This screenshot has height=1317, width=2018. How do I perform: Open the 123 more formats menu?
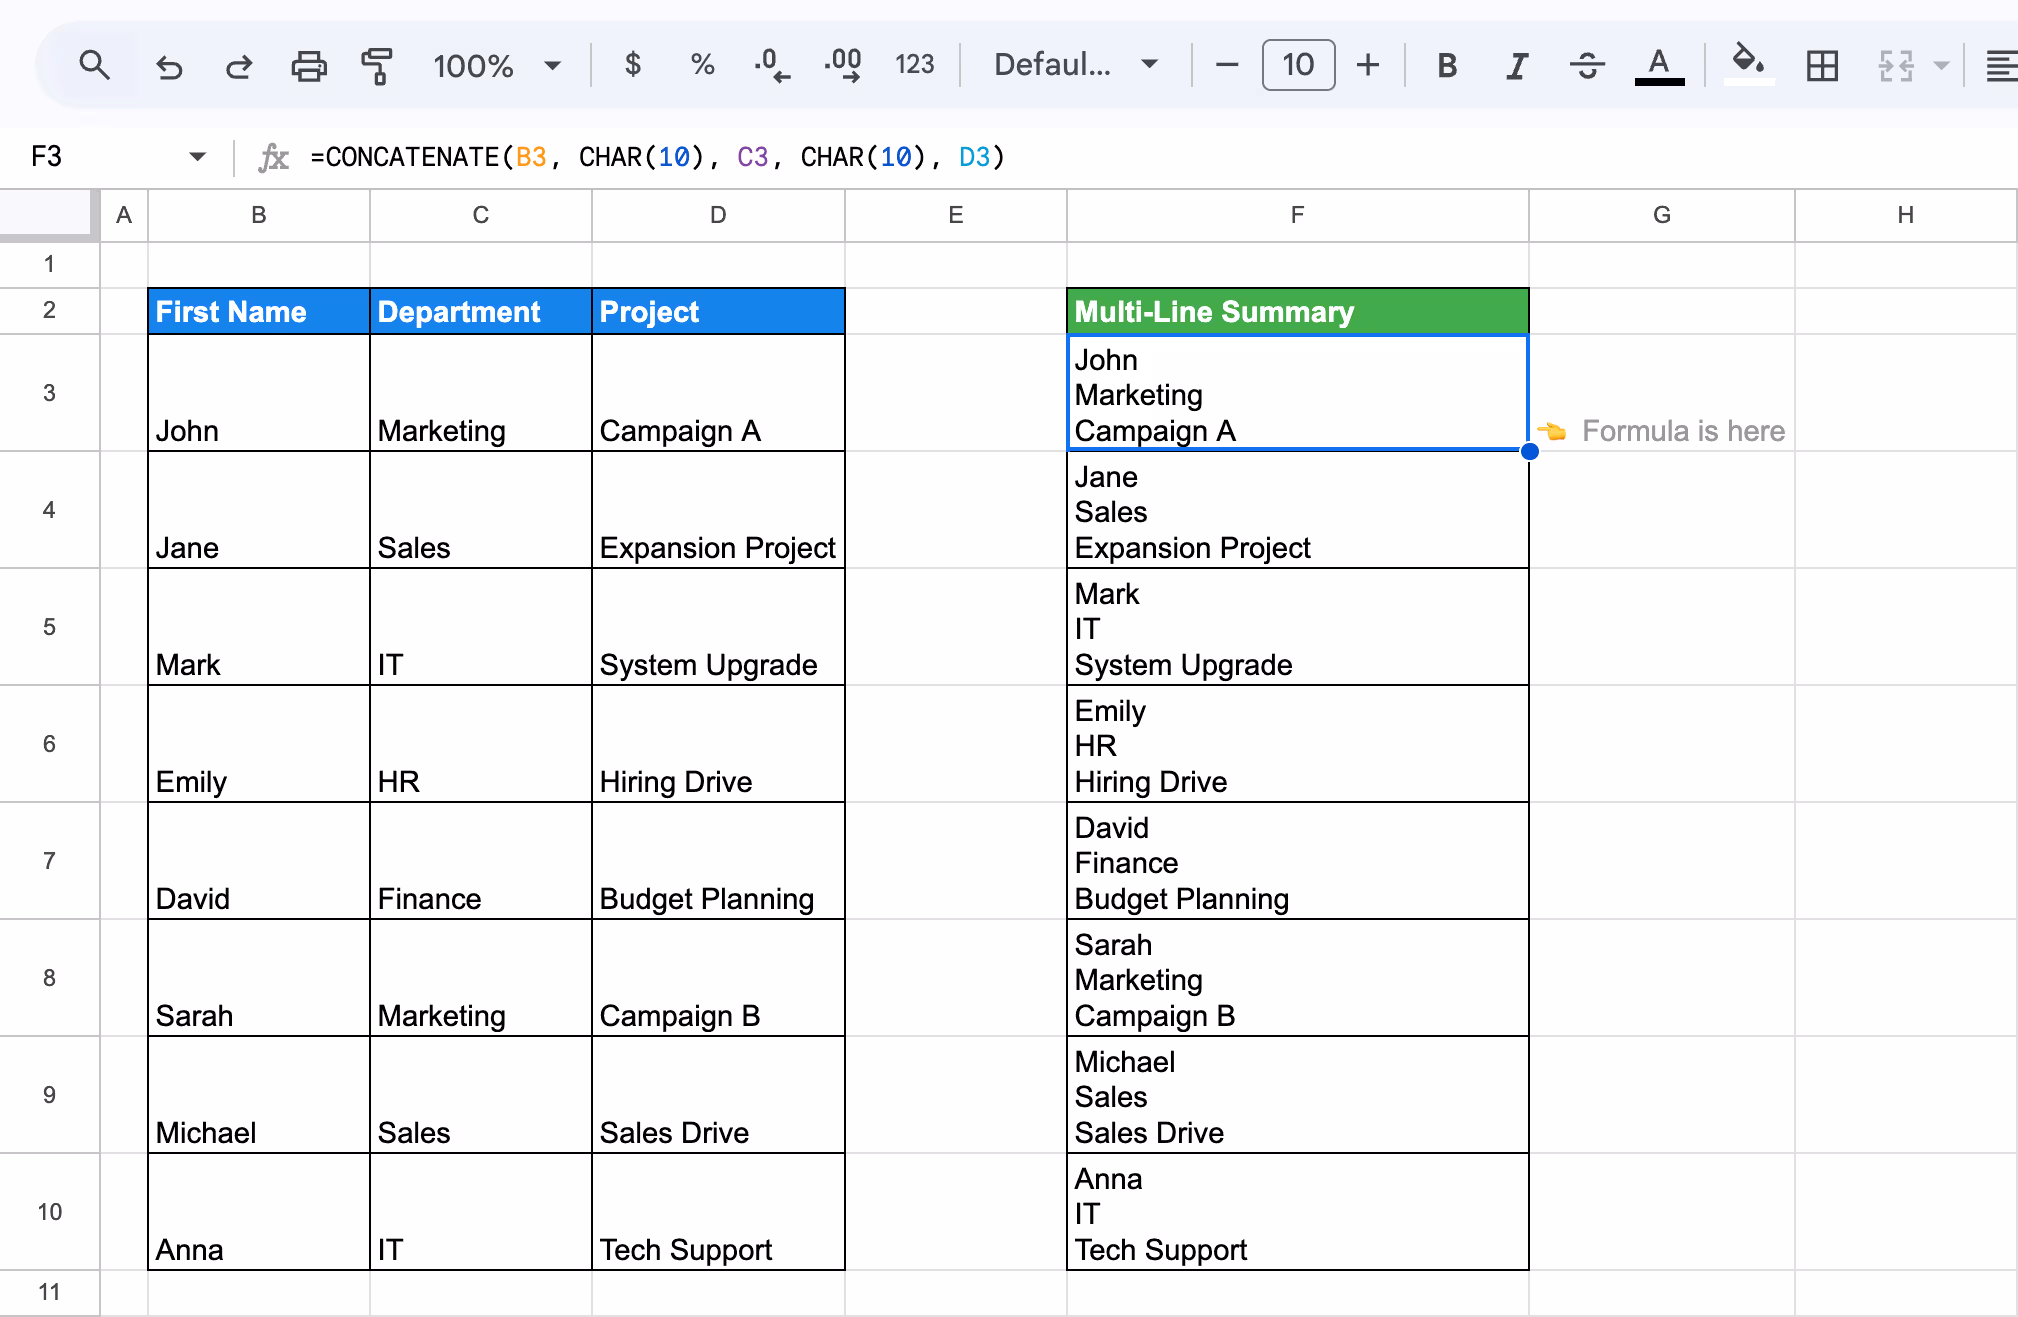914,65
